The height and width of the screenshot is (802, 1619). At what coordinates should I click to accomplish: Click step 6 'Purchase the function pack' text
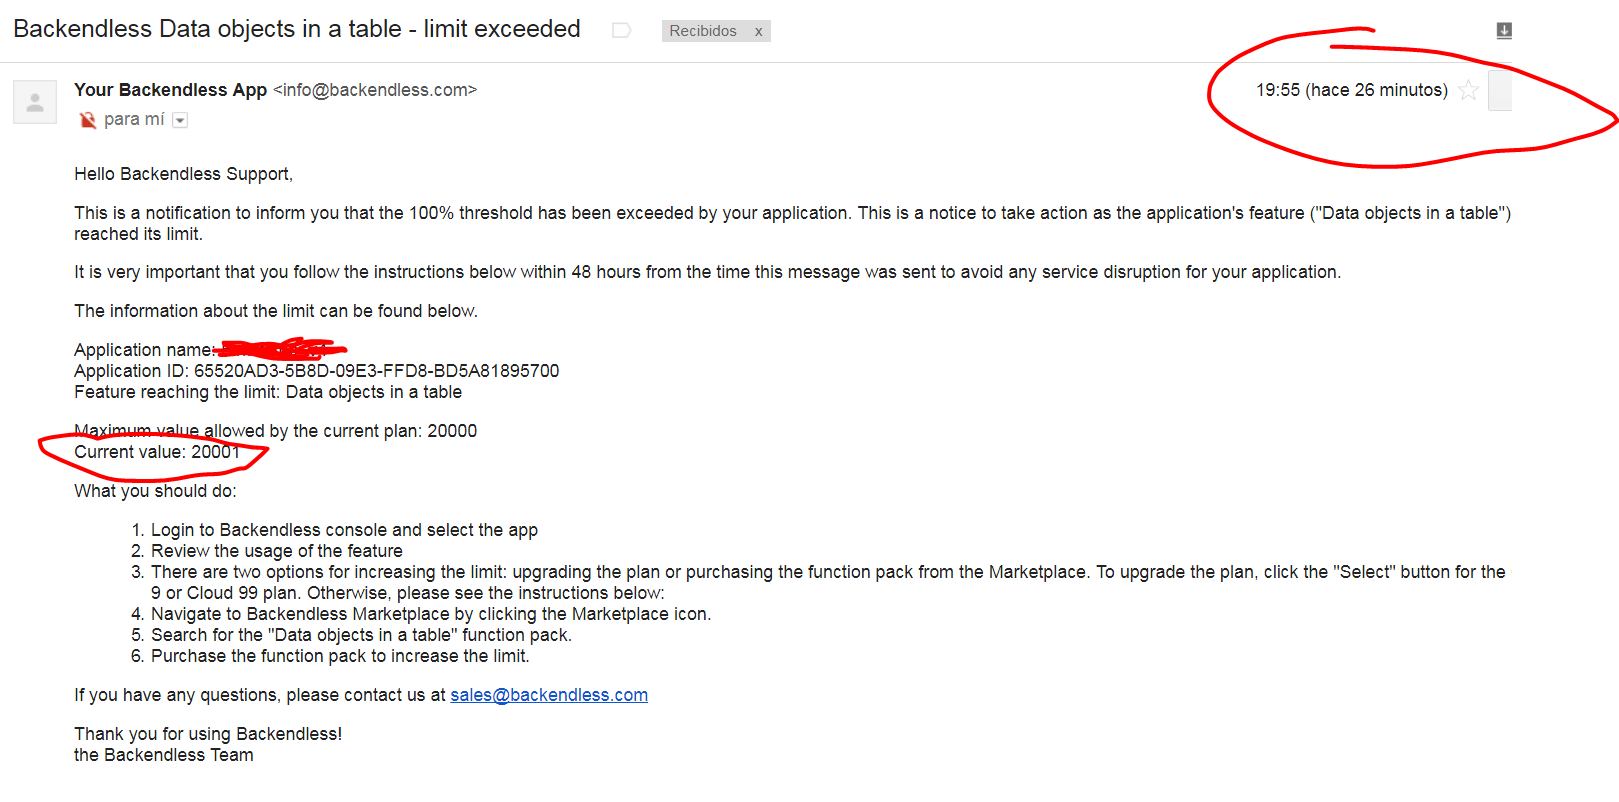[x=340, y=656]
